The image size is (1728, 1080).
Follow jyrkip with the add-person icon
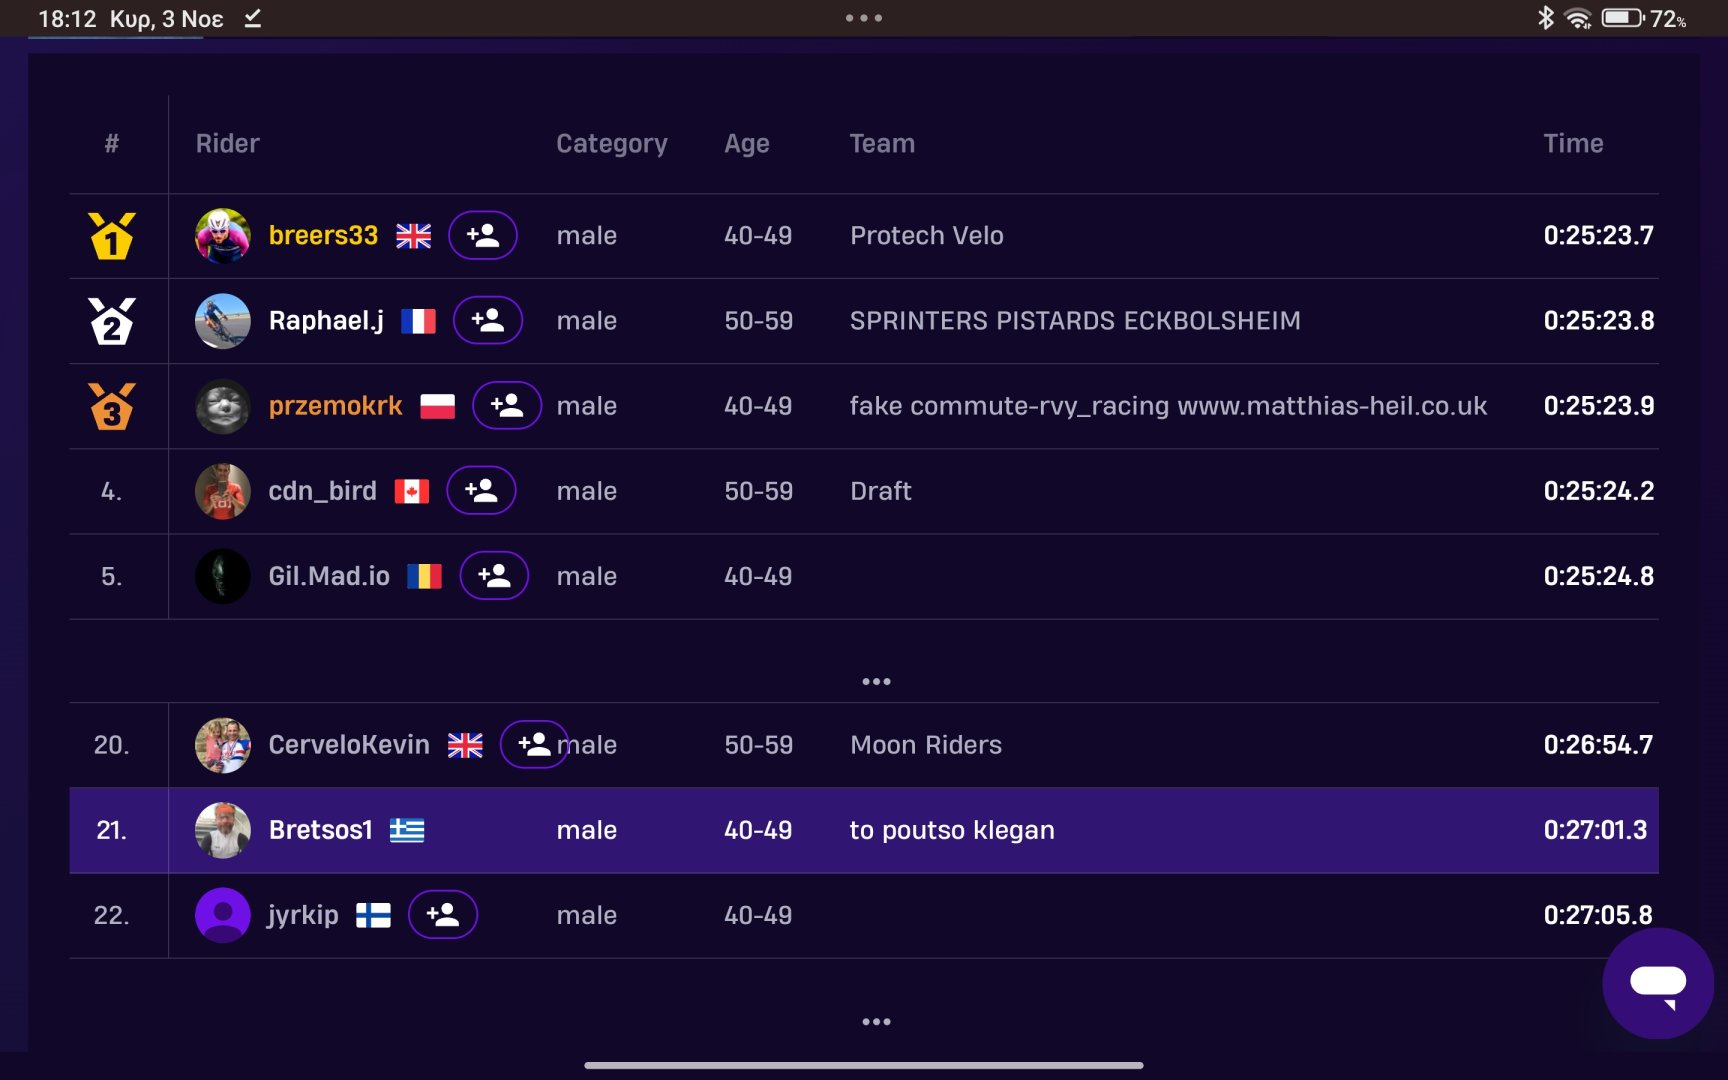(443, 915)
